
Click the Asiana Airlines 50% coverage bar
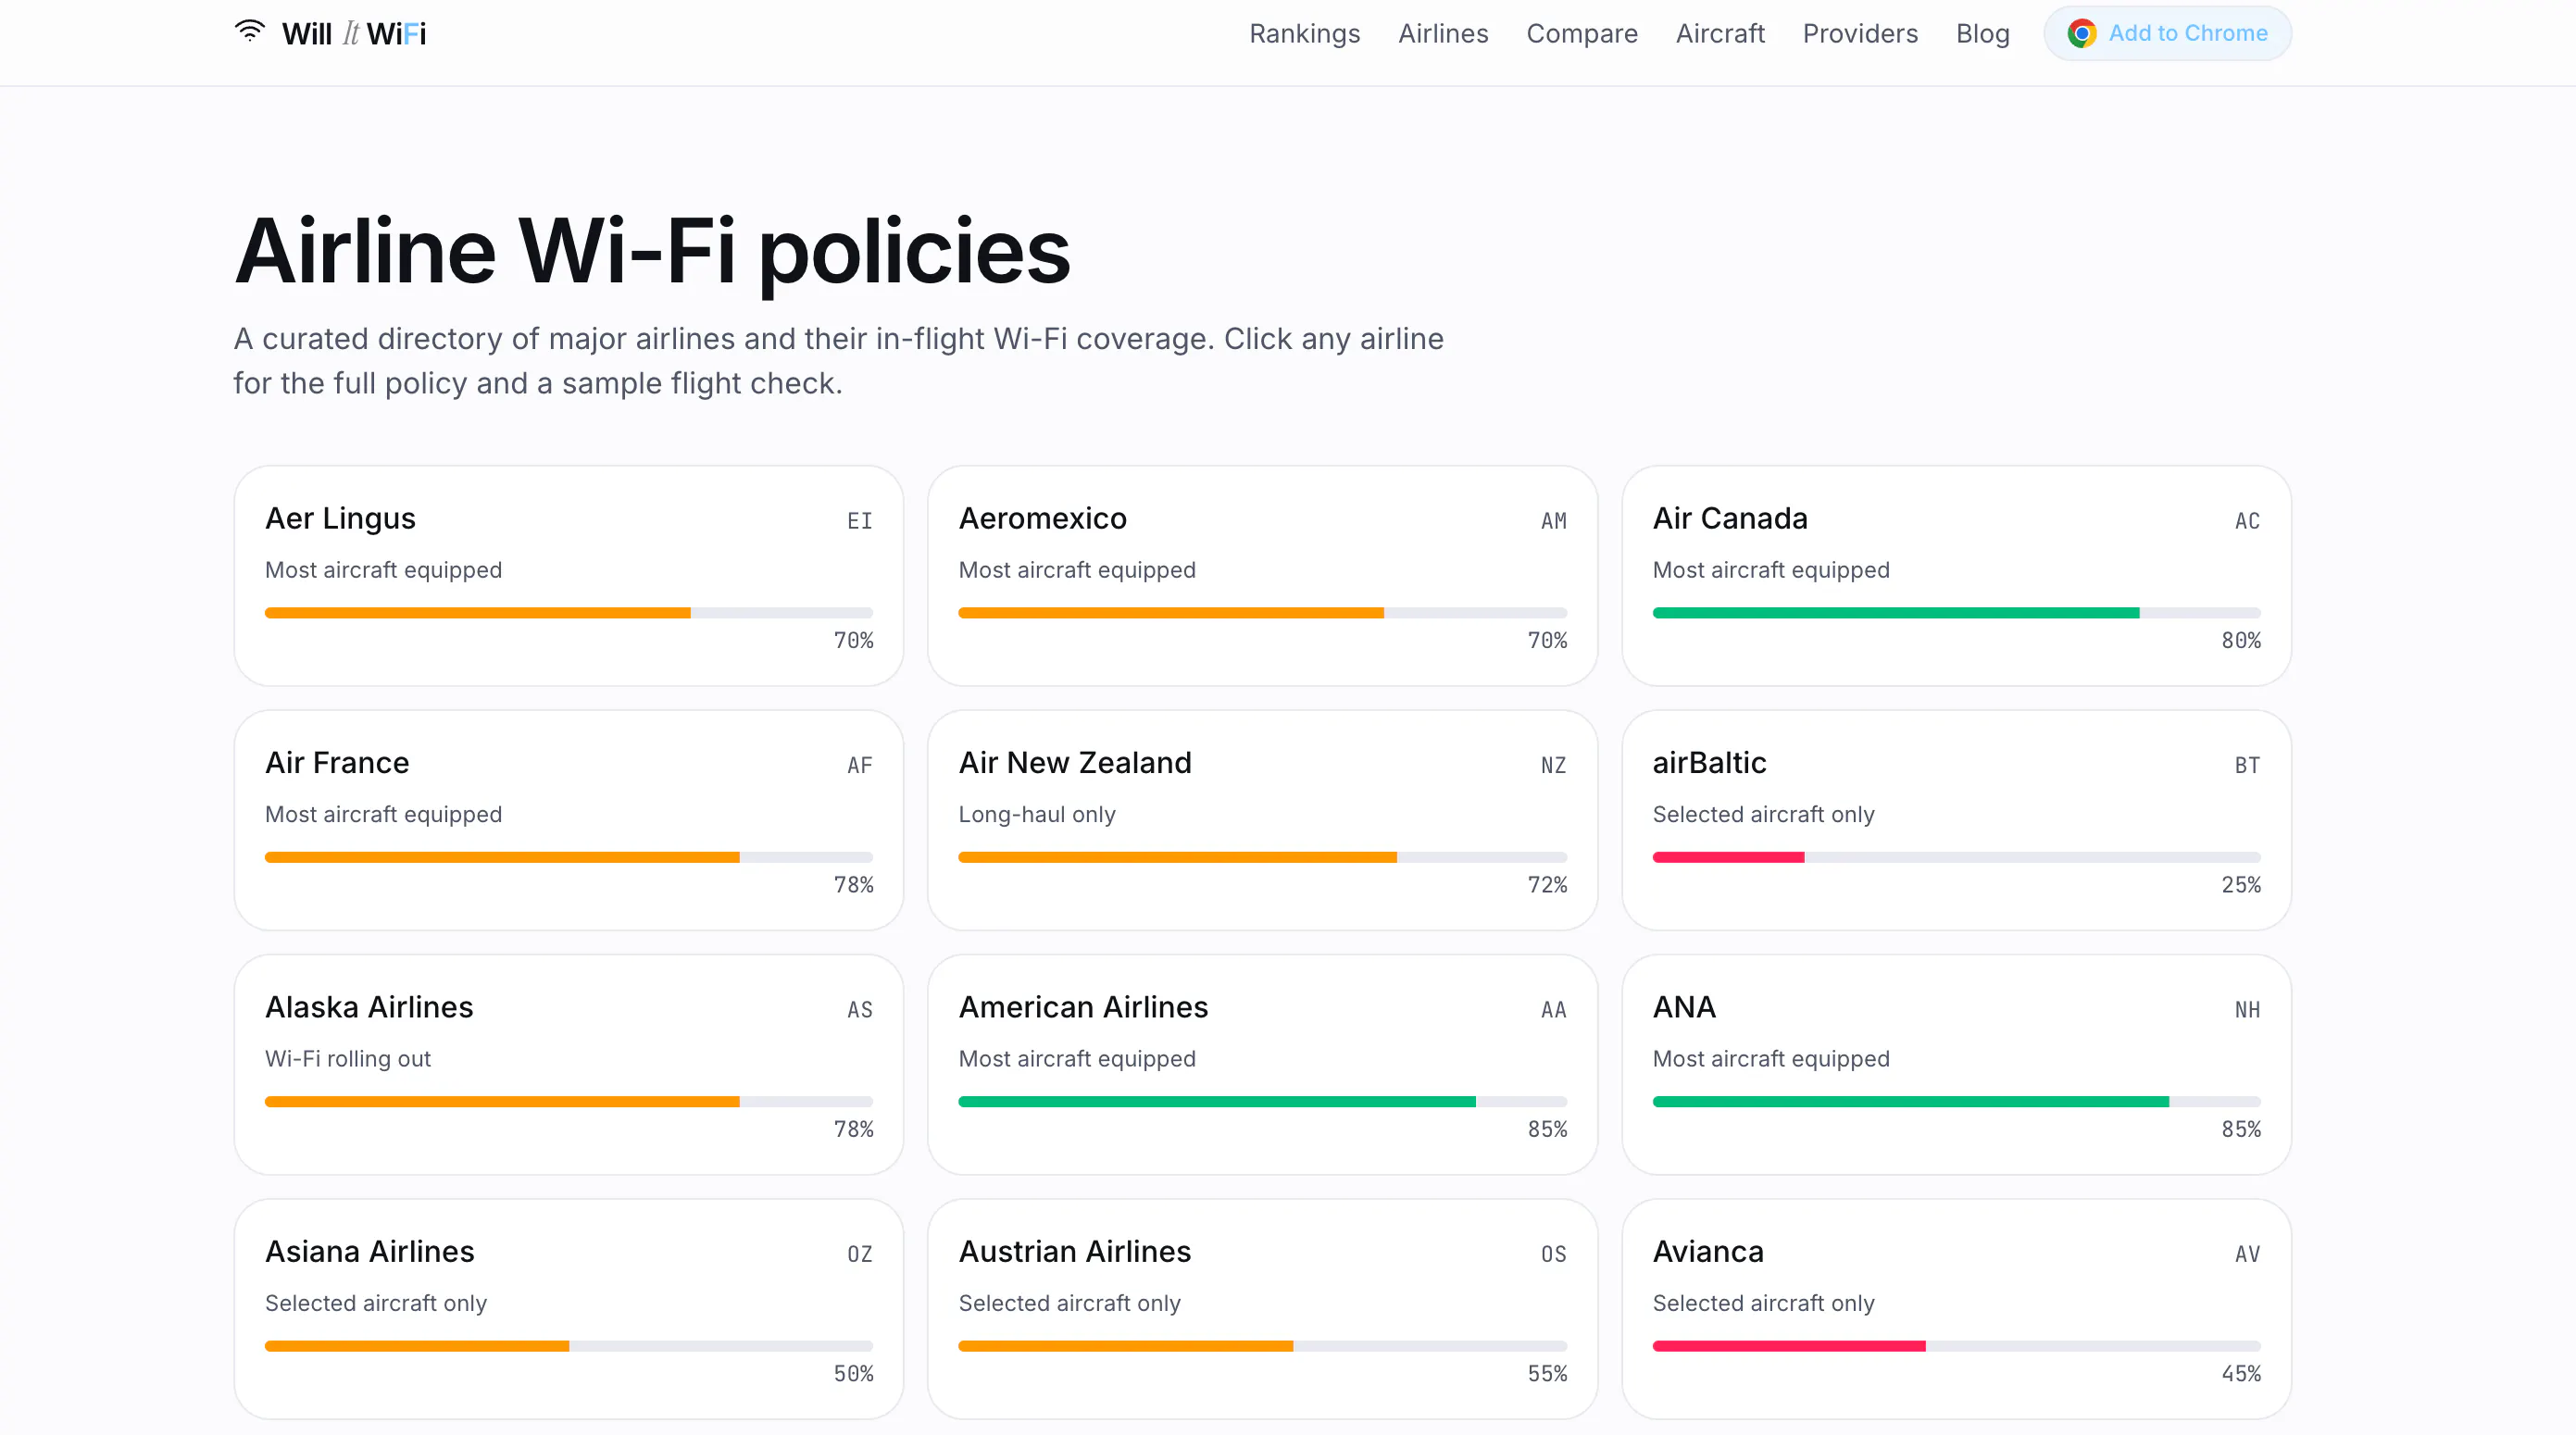tap(568, 1346)
